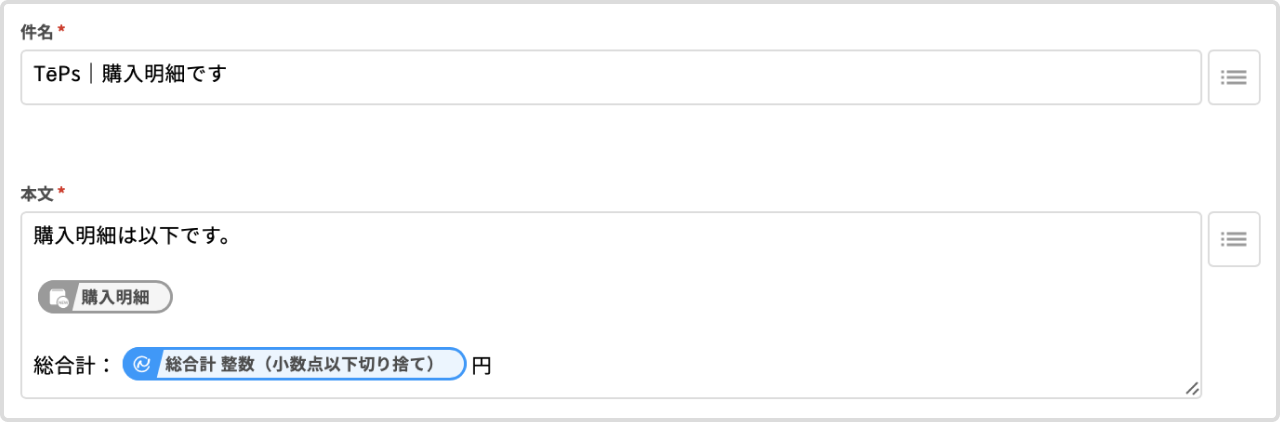
Task: Click the blue formula icon on the 総合計 chip
Action: [141, 364]
